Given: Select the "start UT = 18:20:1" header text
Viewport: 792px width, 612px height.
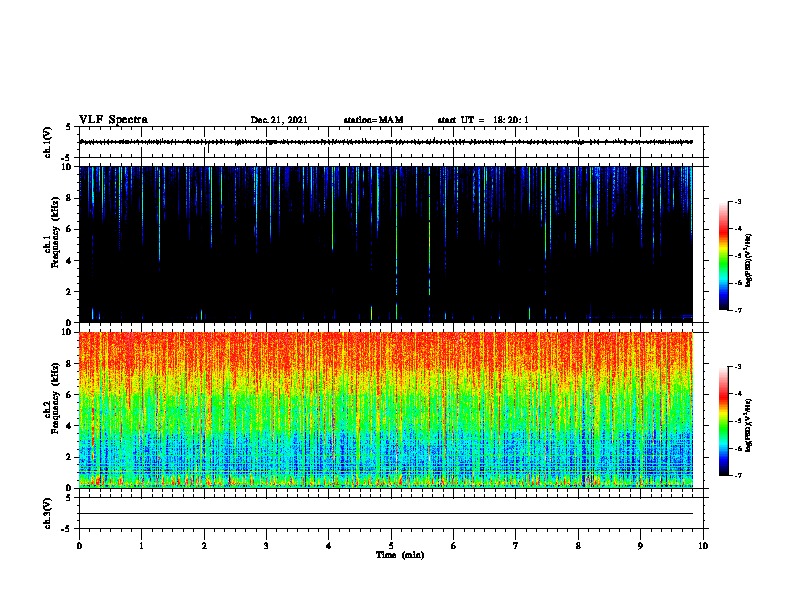Looking at the screenshot, I should pos(483,120).
